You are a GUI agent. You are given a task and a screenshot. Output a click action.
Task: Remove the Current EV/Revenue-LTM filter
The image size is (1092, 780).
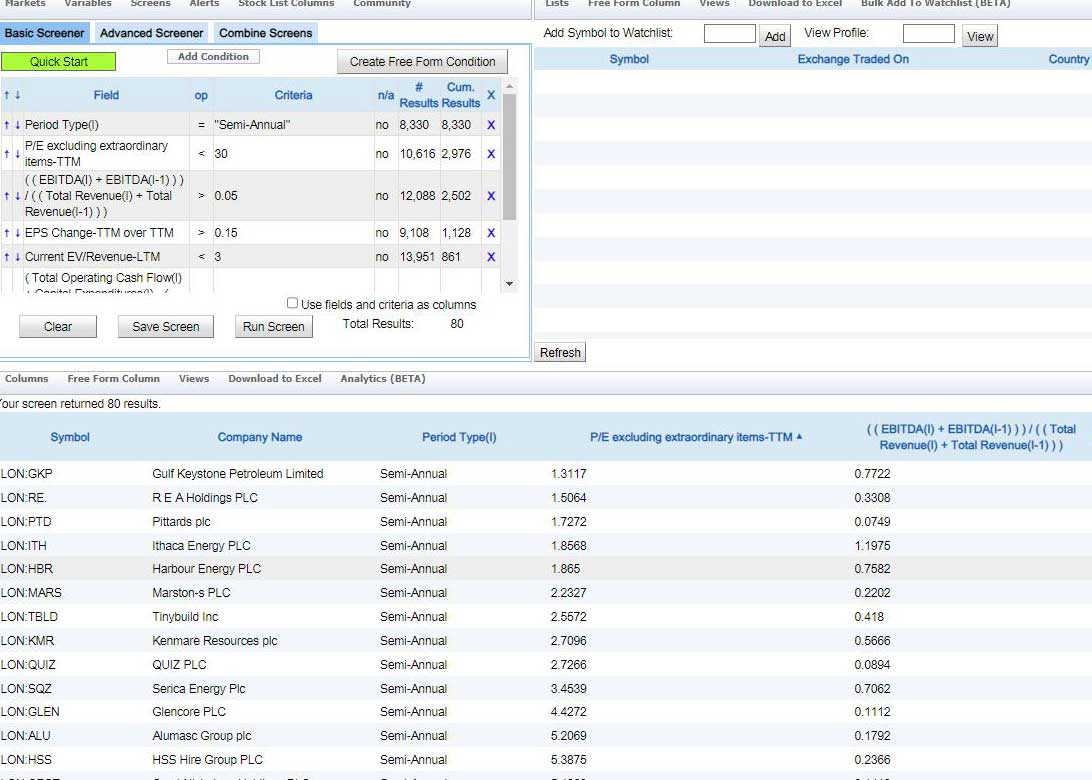(490, 257)
